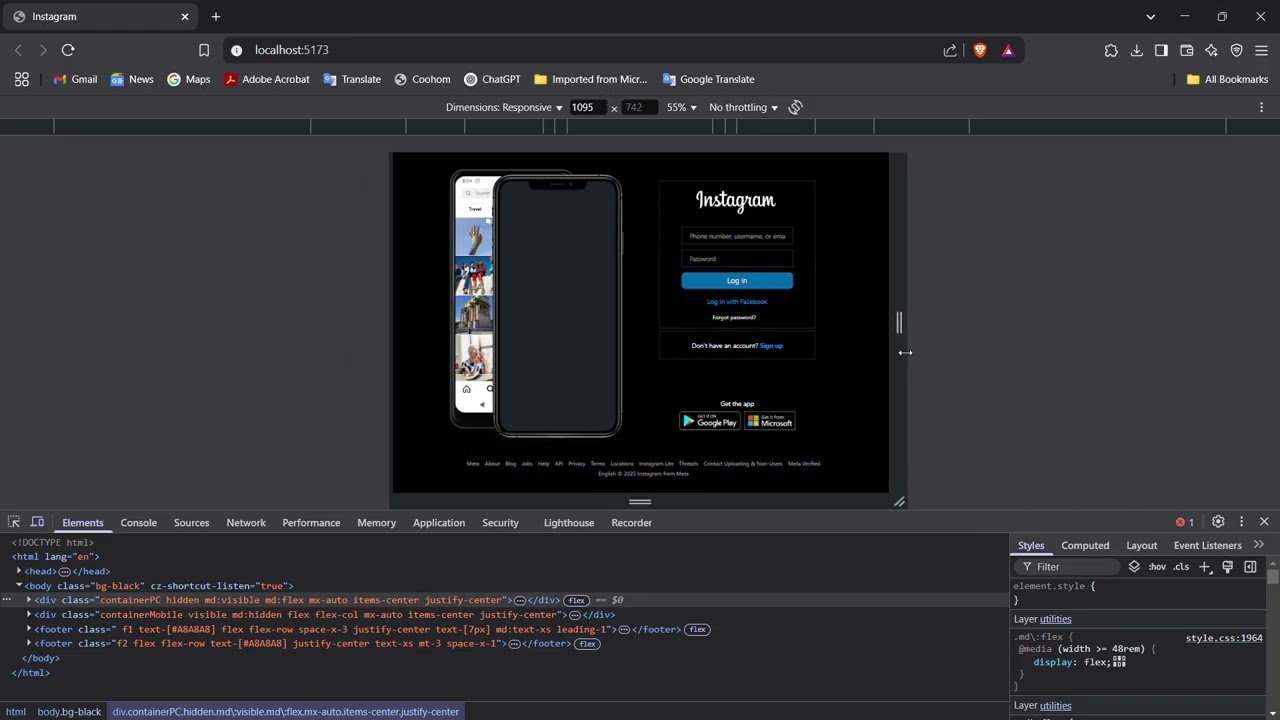
Task: Open the Leo AI sparkle icon
Action: pyautogui.click(x=1211, y=50)
